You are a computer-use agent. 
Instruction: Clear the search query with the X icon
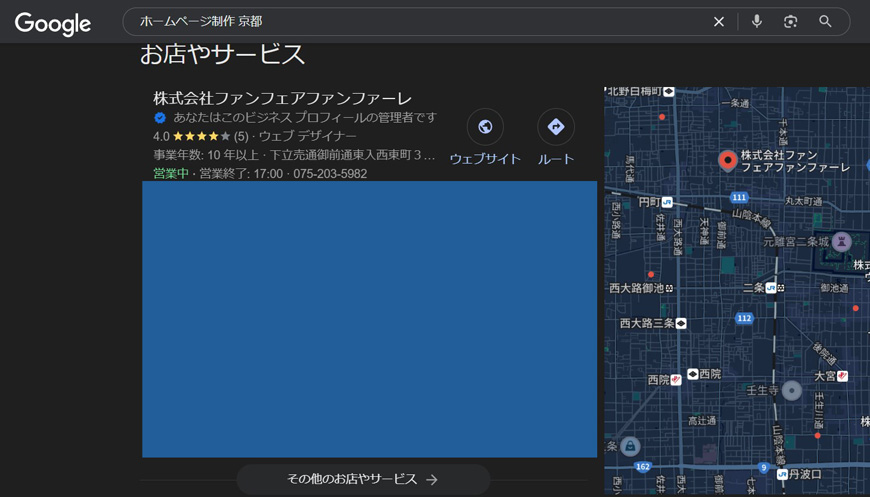click(719, 22)
